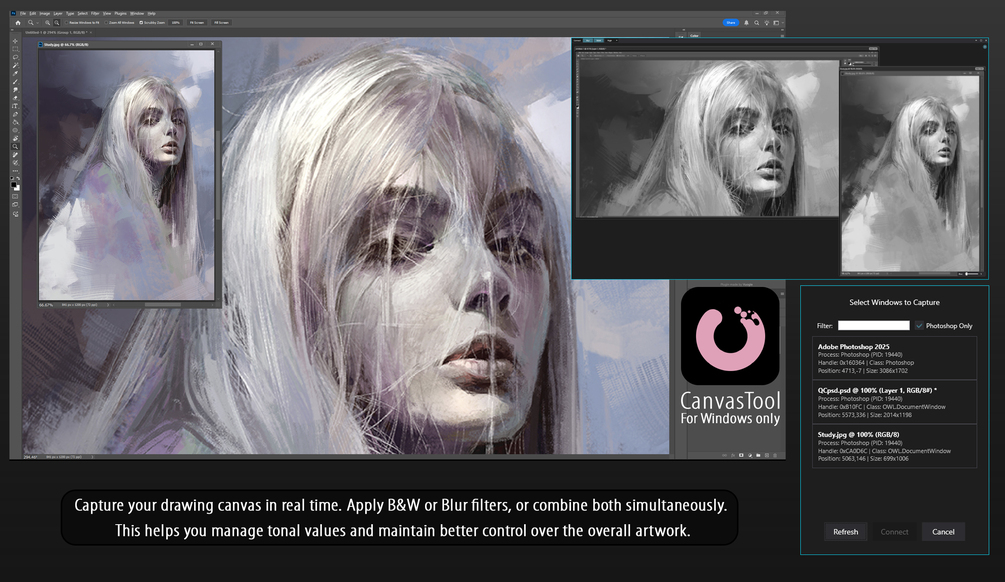Choose Zoom In mode in options bar
This screenshot has width=1005, height=582.
point(47,22)
